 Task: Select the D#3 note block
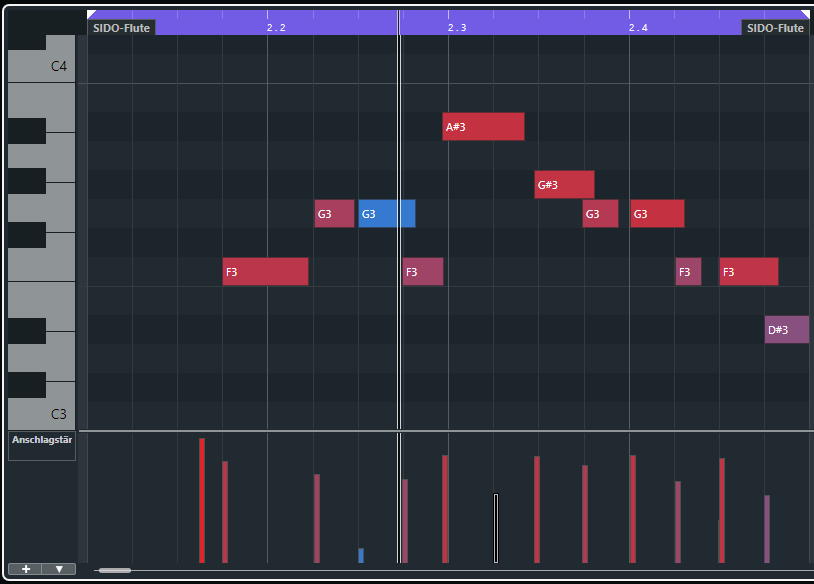pos(787,330)
